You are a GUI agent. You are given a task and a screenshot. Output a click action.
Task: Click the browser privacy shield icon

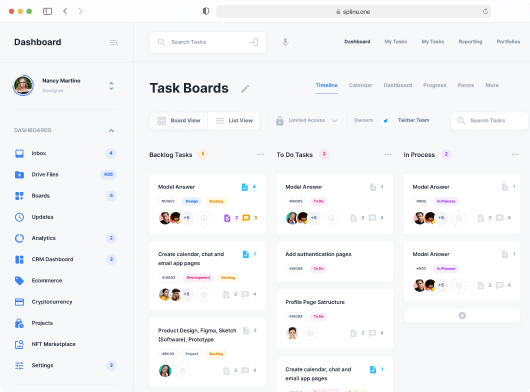(206, 11)
